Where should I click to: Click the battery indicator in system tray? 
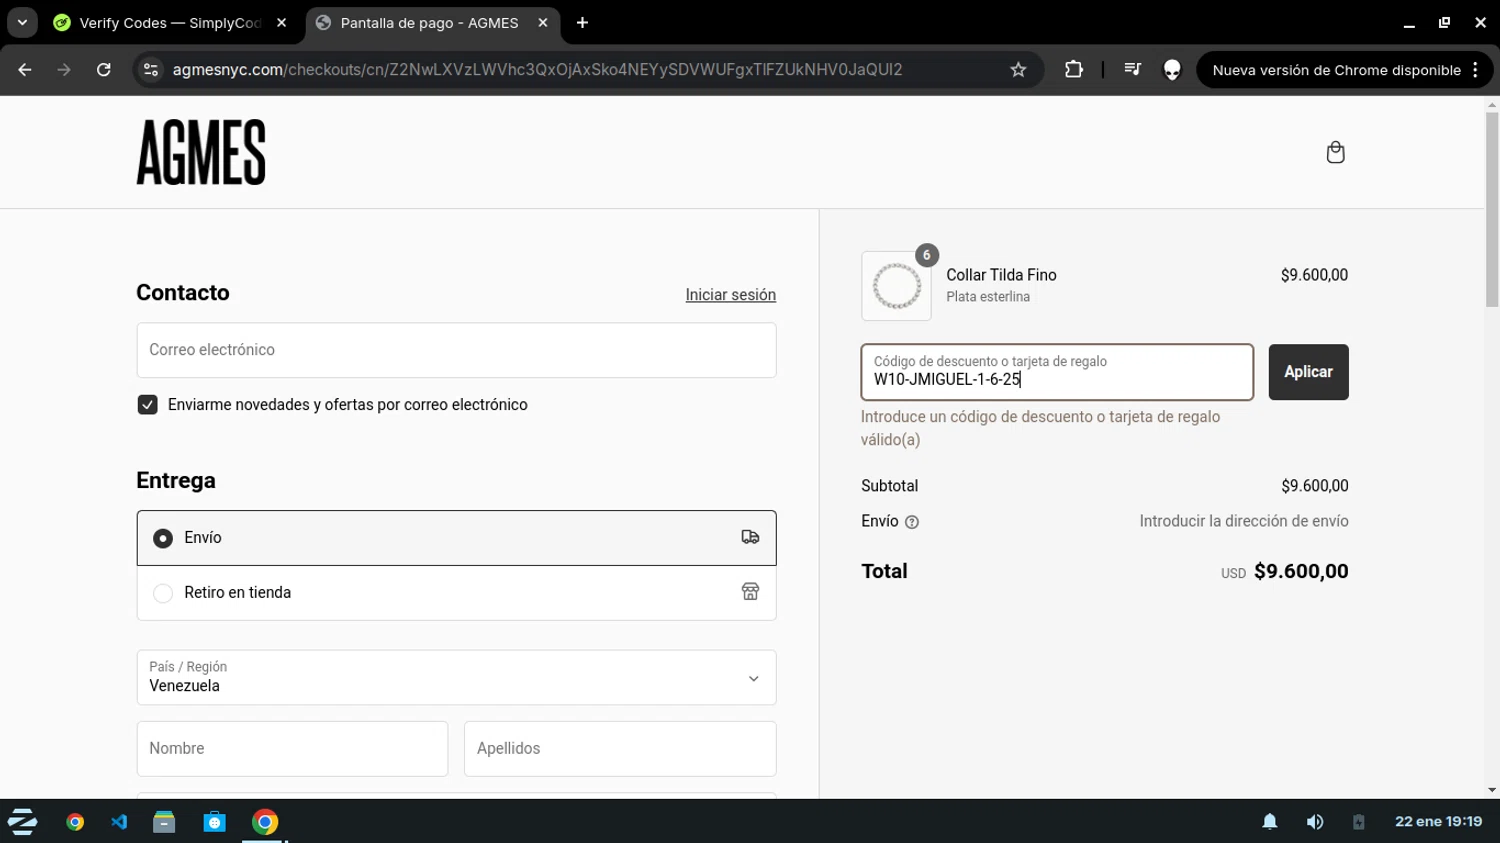click(1358, 822)
